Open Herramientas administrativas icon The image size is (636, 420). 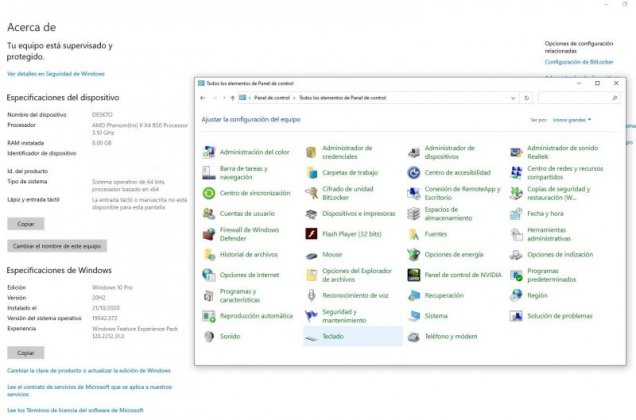pos(516,234)
